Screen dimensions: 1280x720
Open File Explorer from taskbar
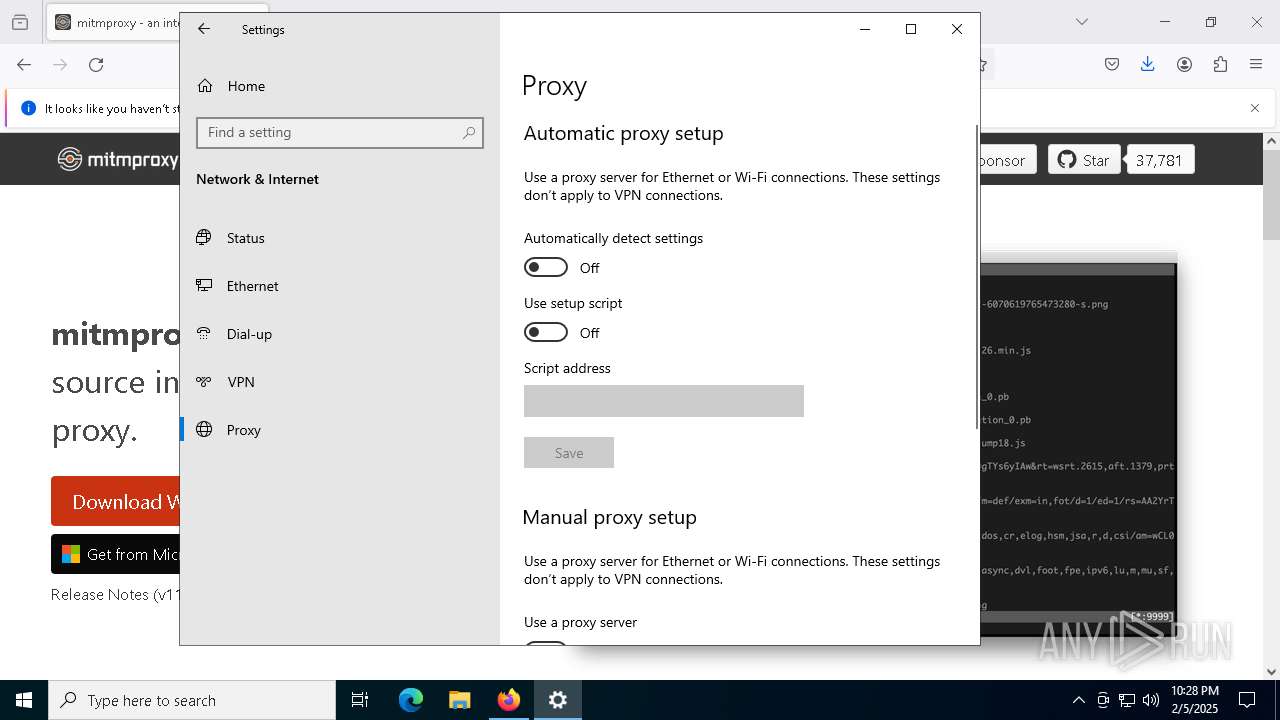(x=459, y=700)
